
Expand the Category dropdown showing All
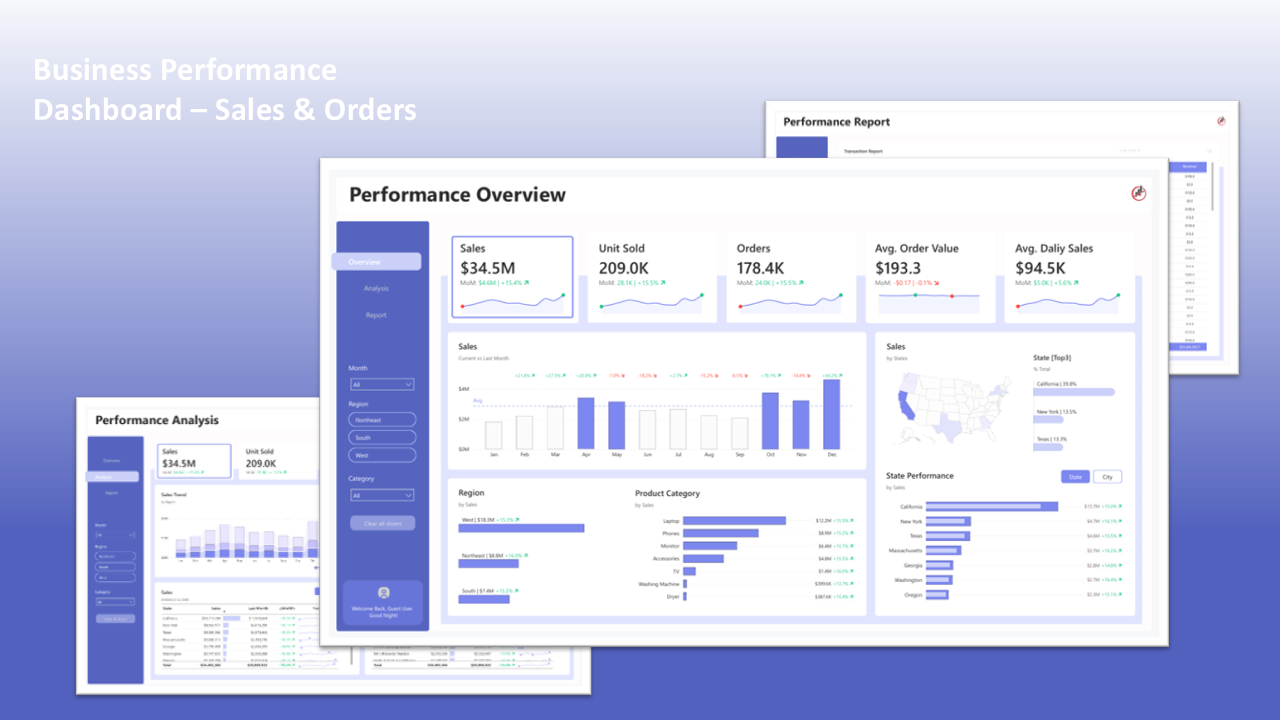pyautogui.click(x=381, y=494)
